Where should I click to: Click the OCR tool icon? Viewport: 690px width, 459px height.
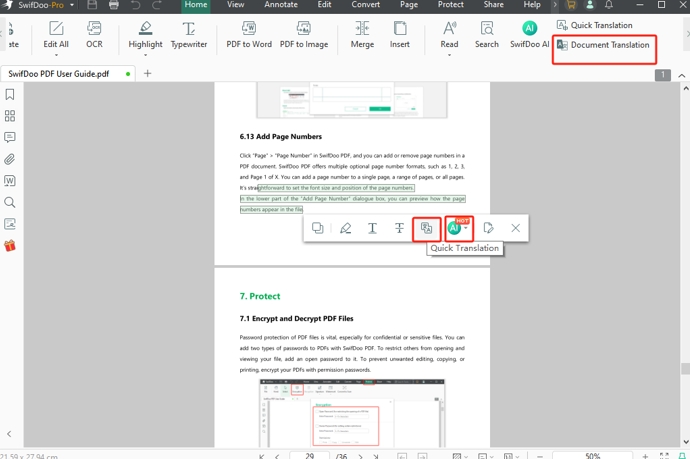point(94,29)
